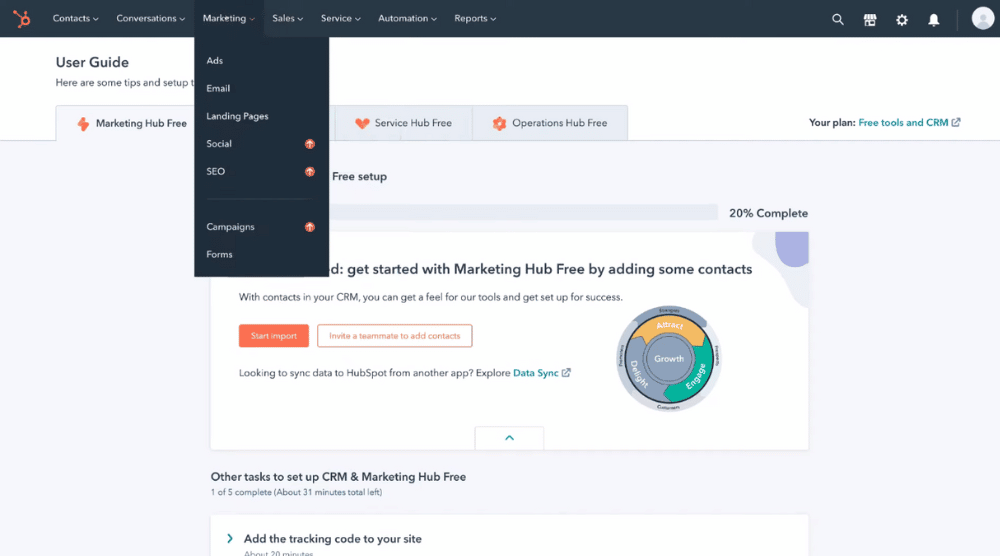Image resolution: width=1000 pixels, height=556 pixels.
Task: Click the 1 of 5 complete text
Action: [x=297, y=492]
